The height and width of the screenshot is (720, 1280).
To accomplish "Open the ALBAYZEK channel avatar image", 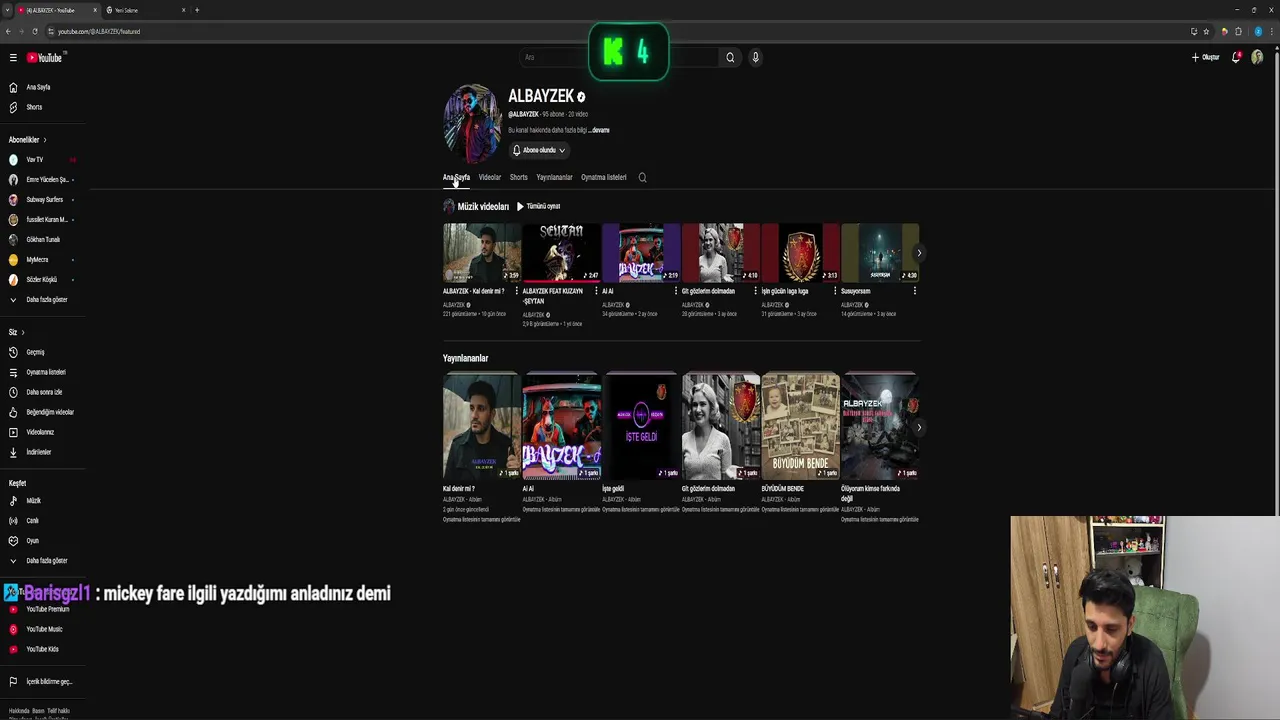I will click(x=472, y=123).
